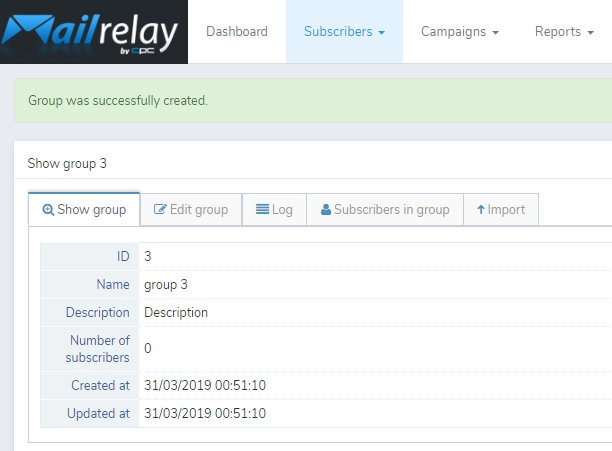Click the 'Number of subscribers' label
Screen dimensions: 612x451
tap(98, 349)
